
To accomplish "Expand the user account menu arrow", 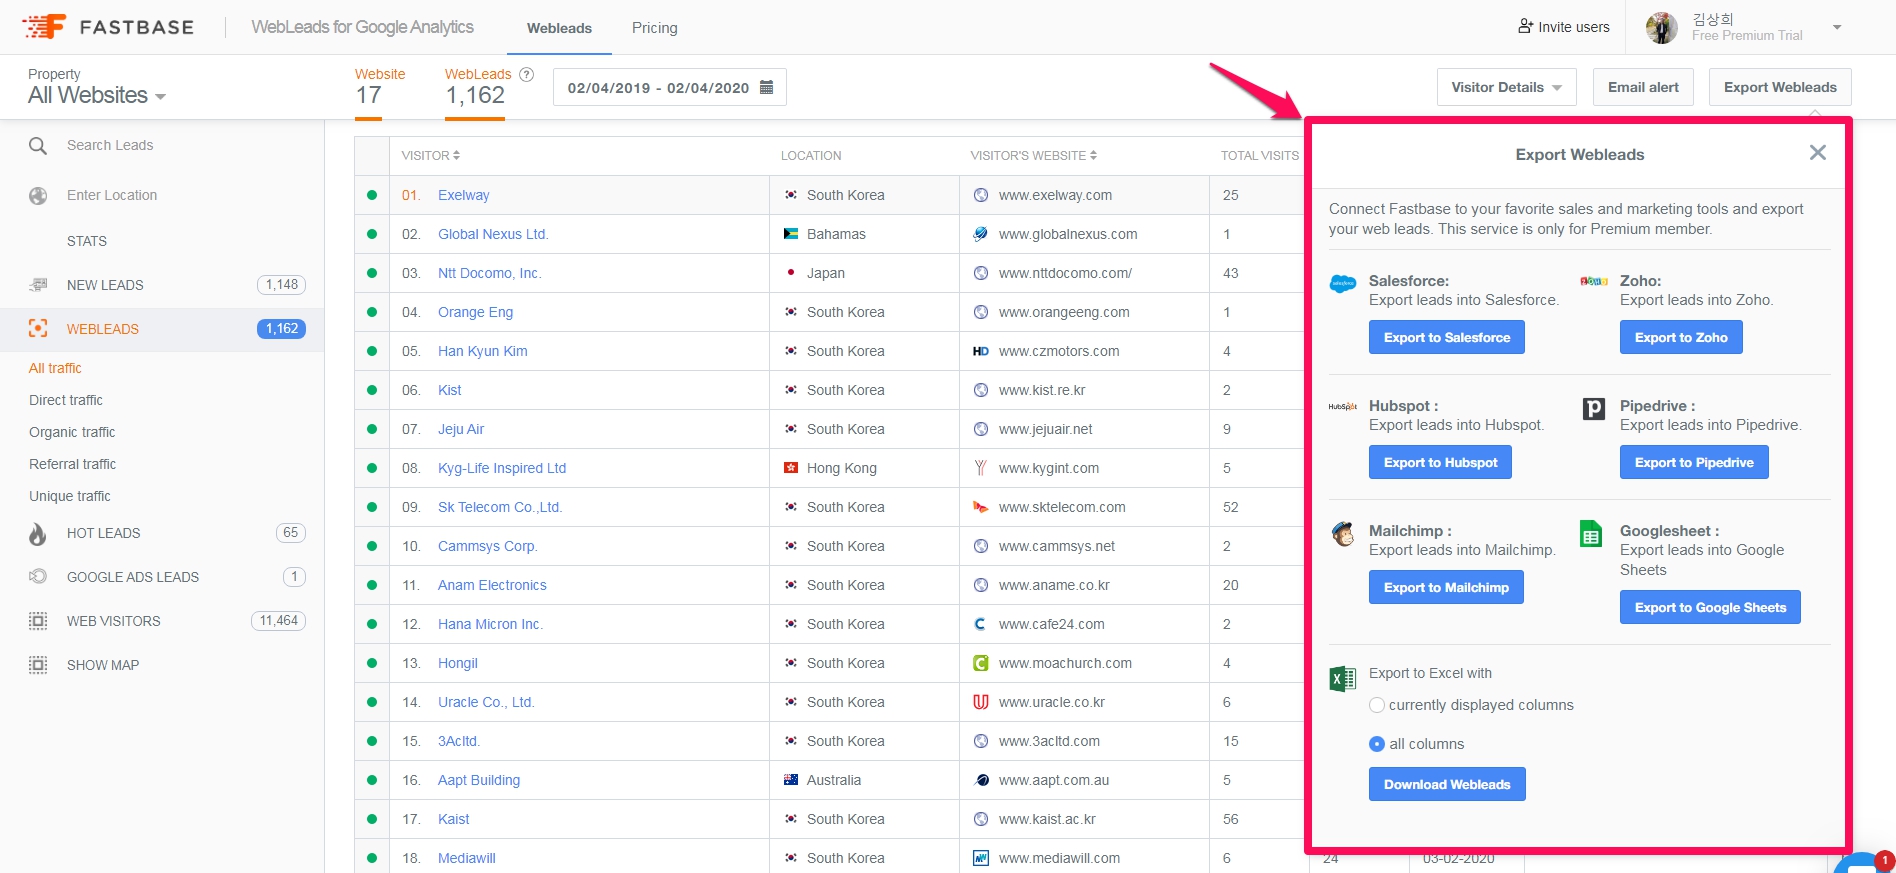I will pos(1837,28).
